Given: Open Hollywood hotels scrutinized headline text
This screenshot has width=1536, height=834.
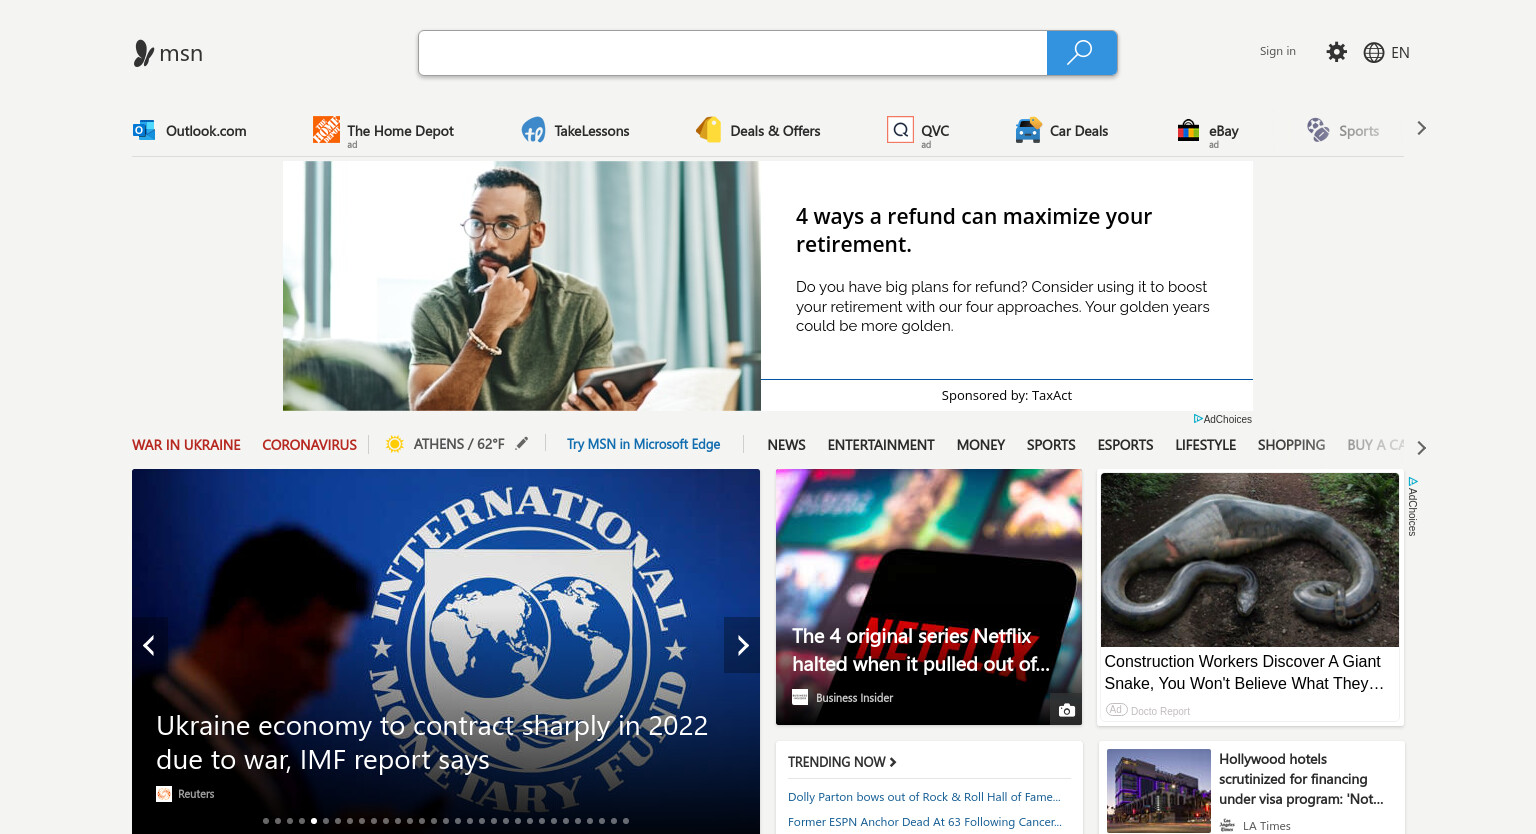Looking at the screenshot, I should pos(1301,779).
